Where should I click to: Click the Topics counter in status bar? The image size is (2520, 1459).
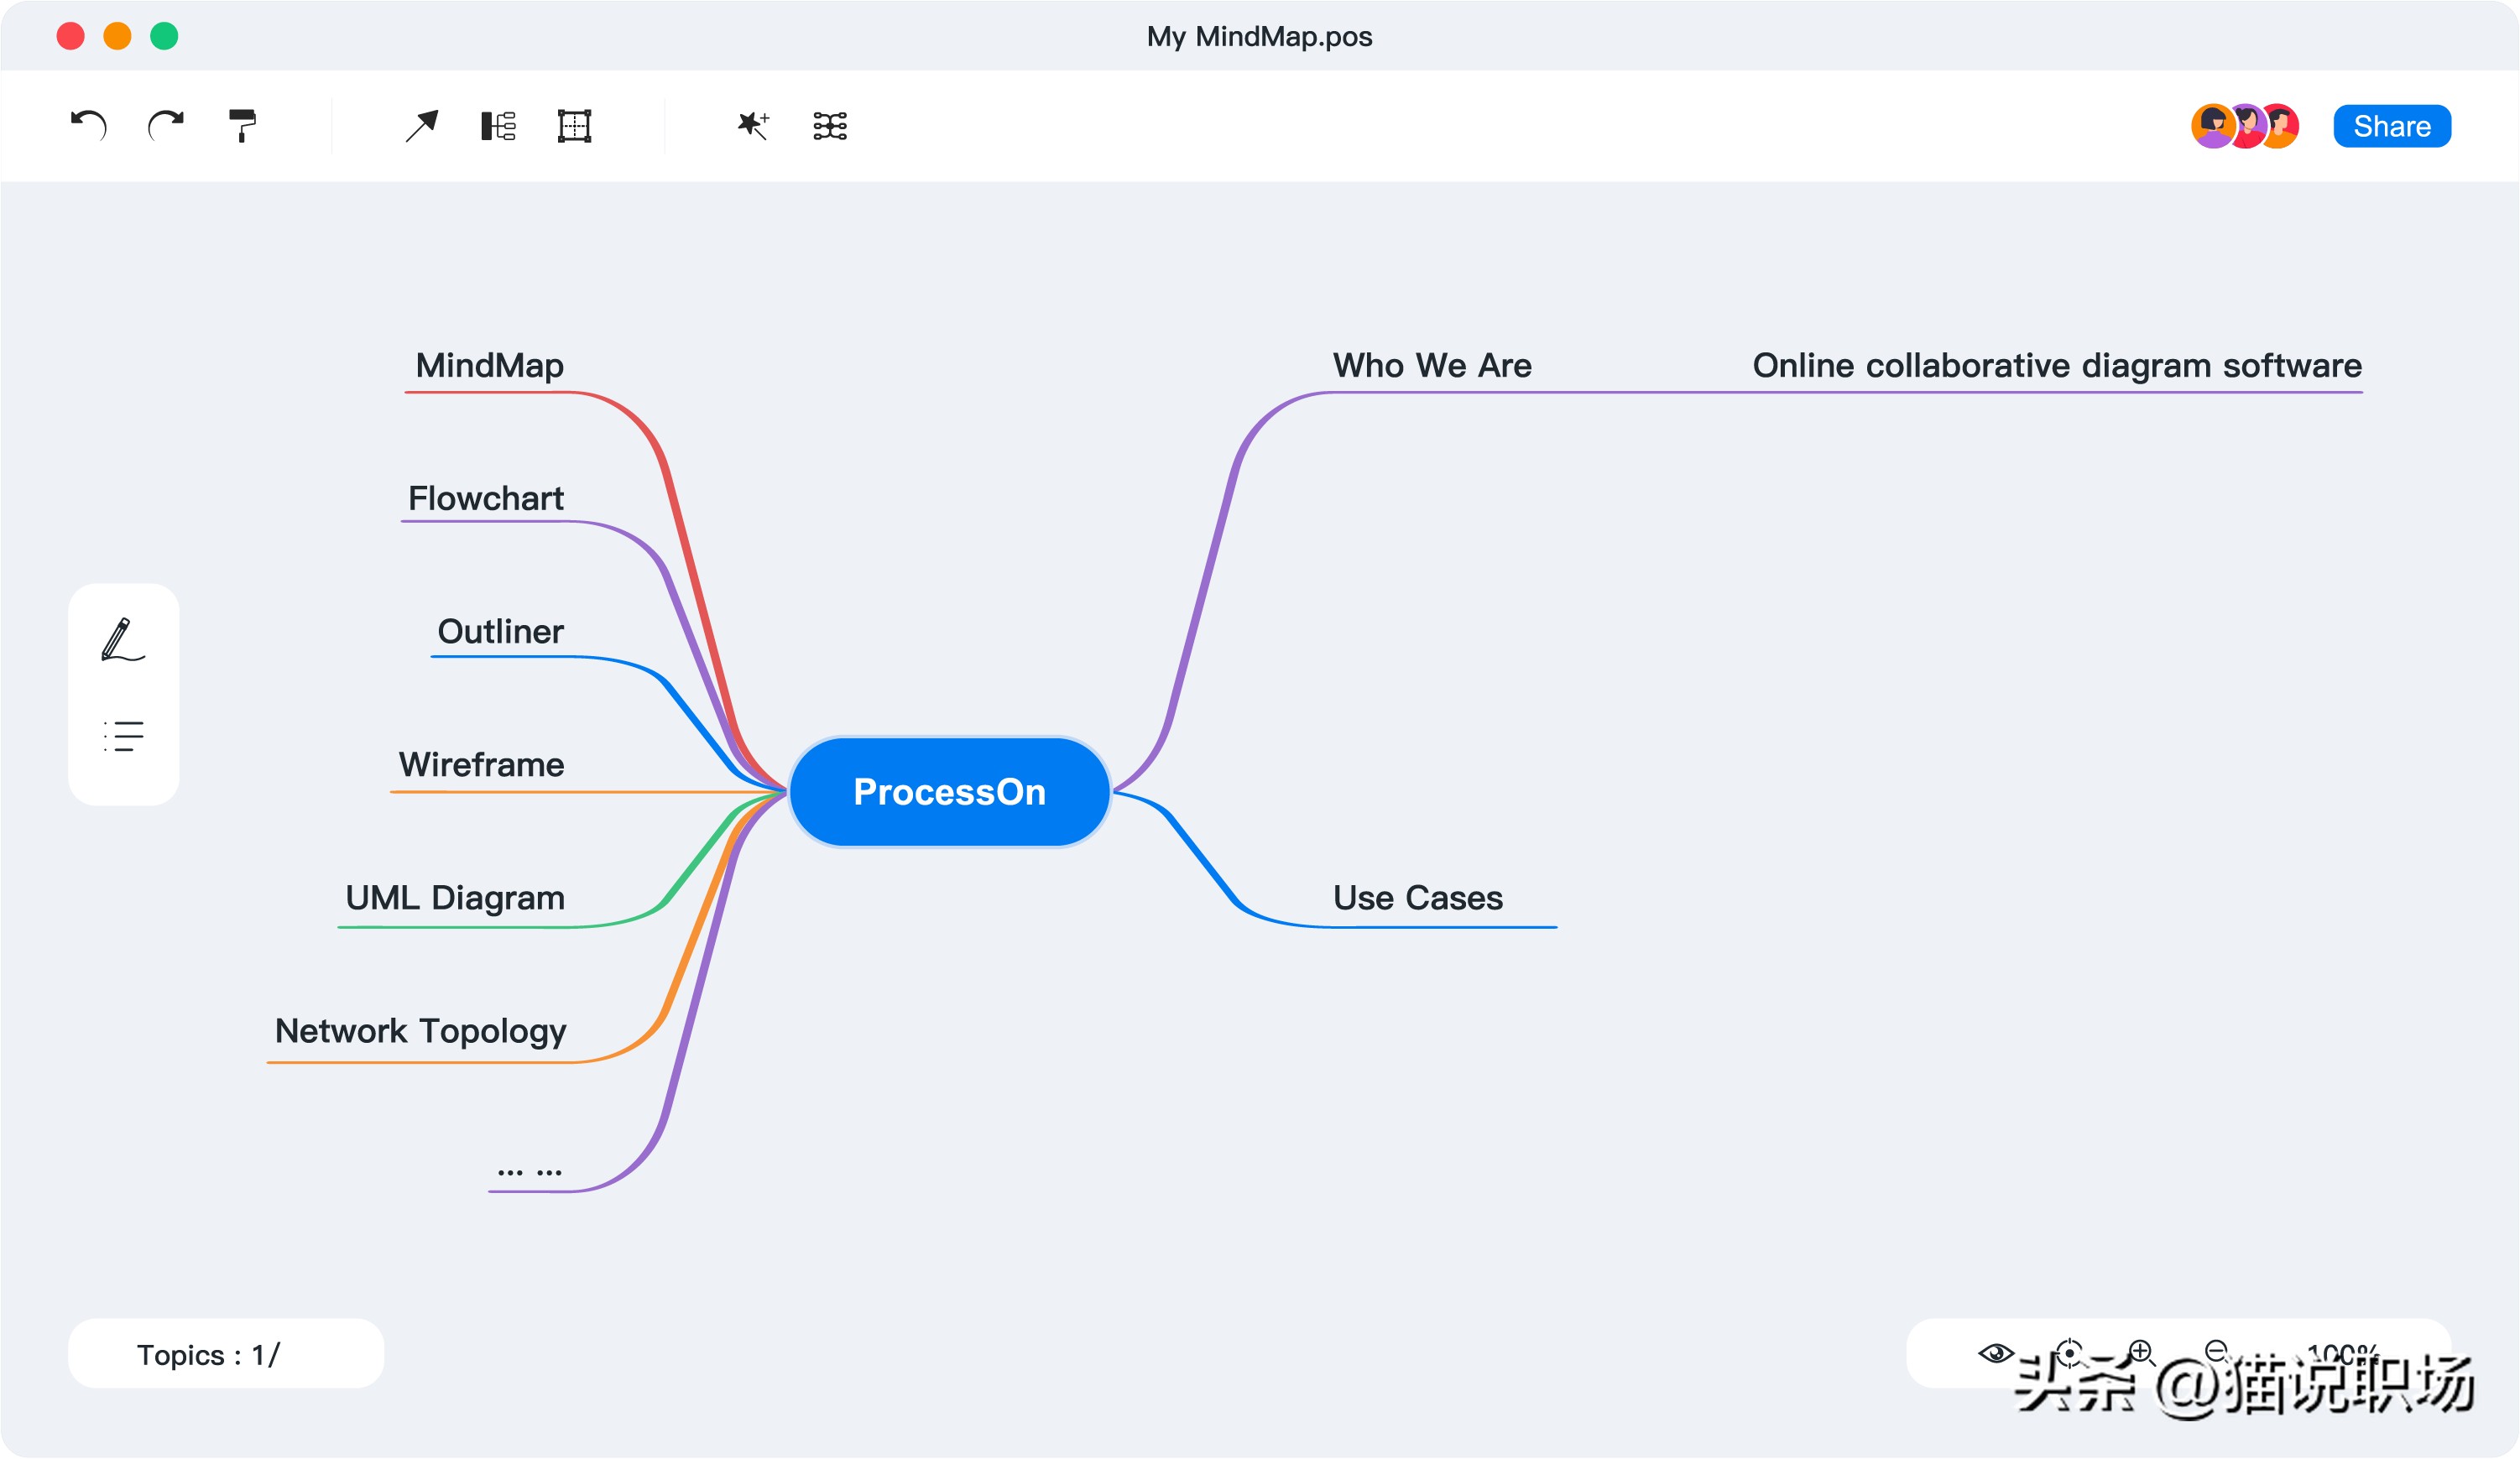tap(209, 1355)
